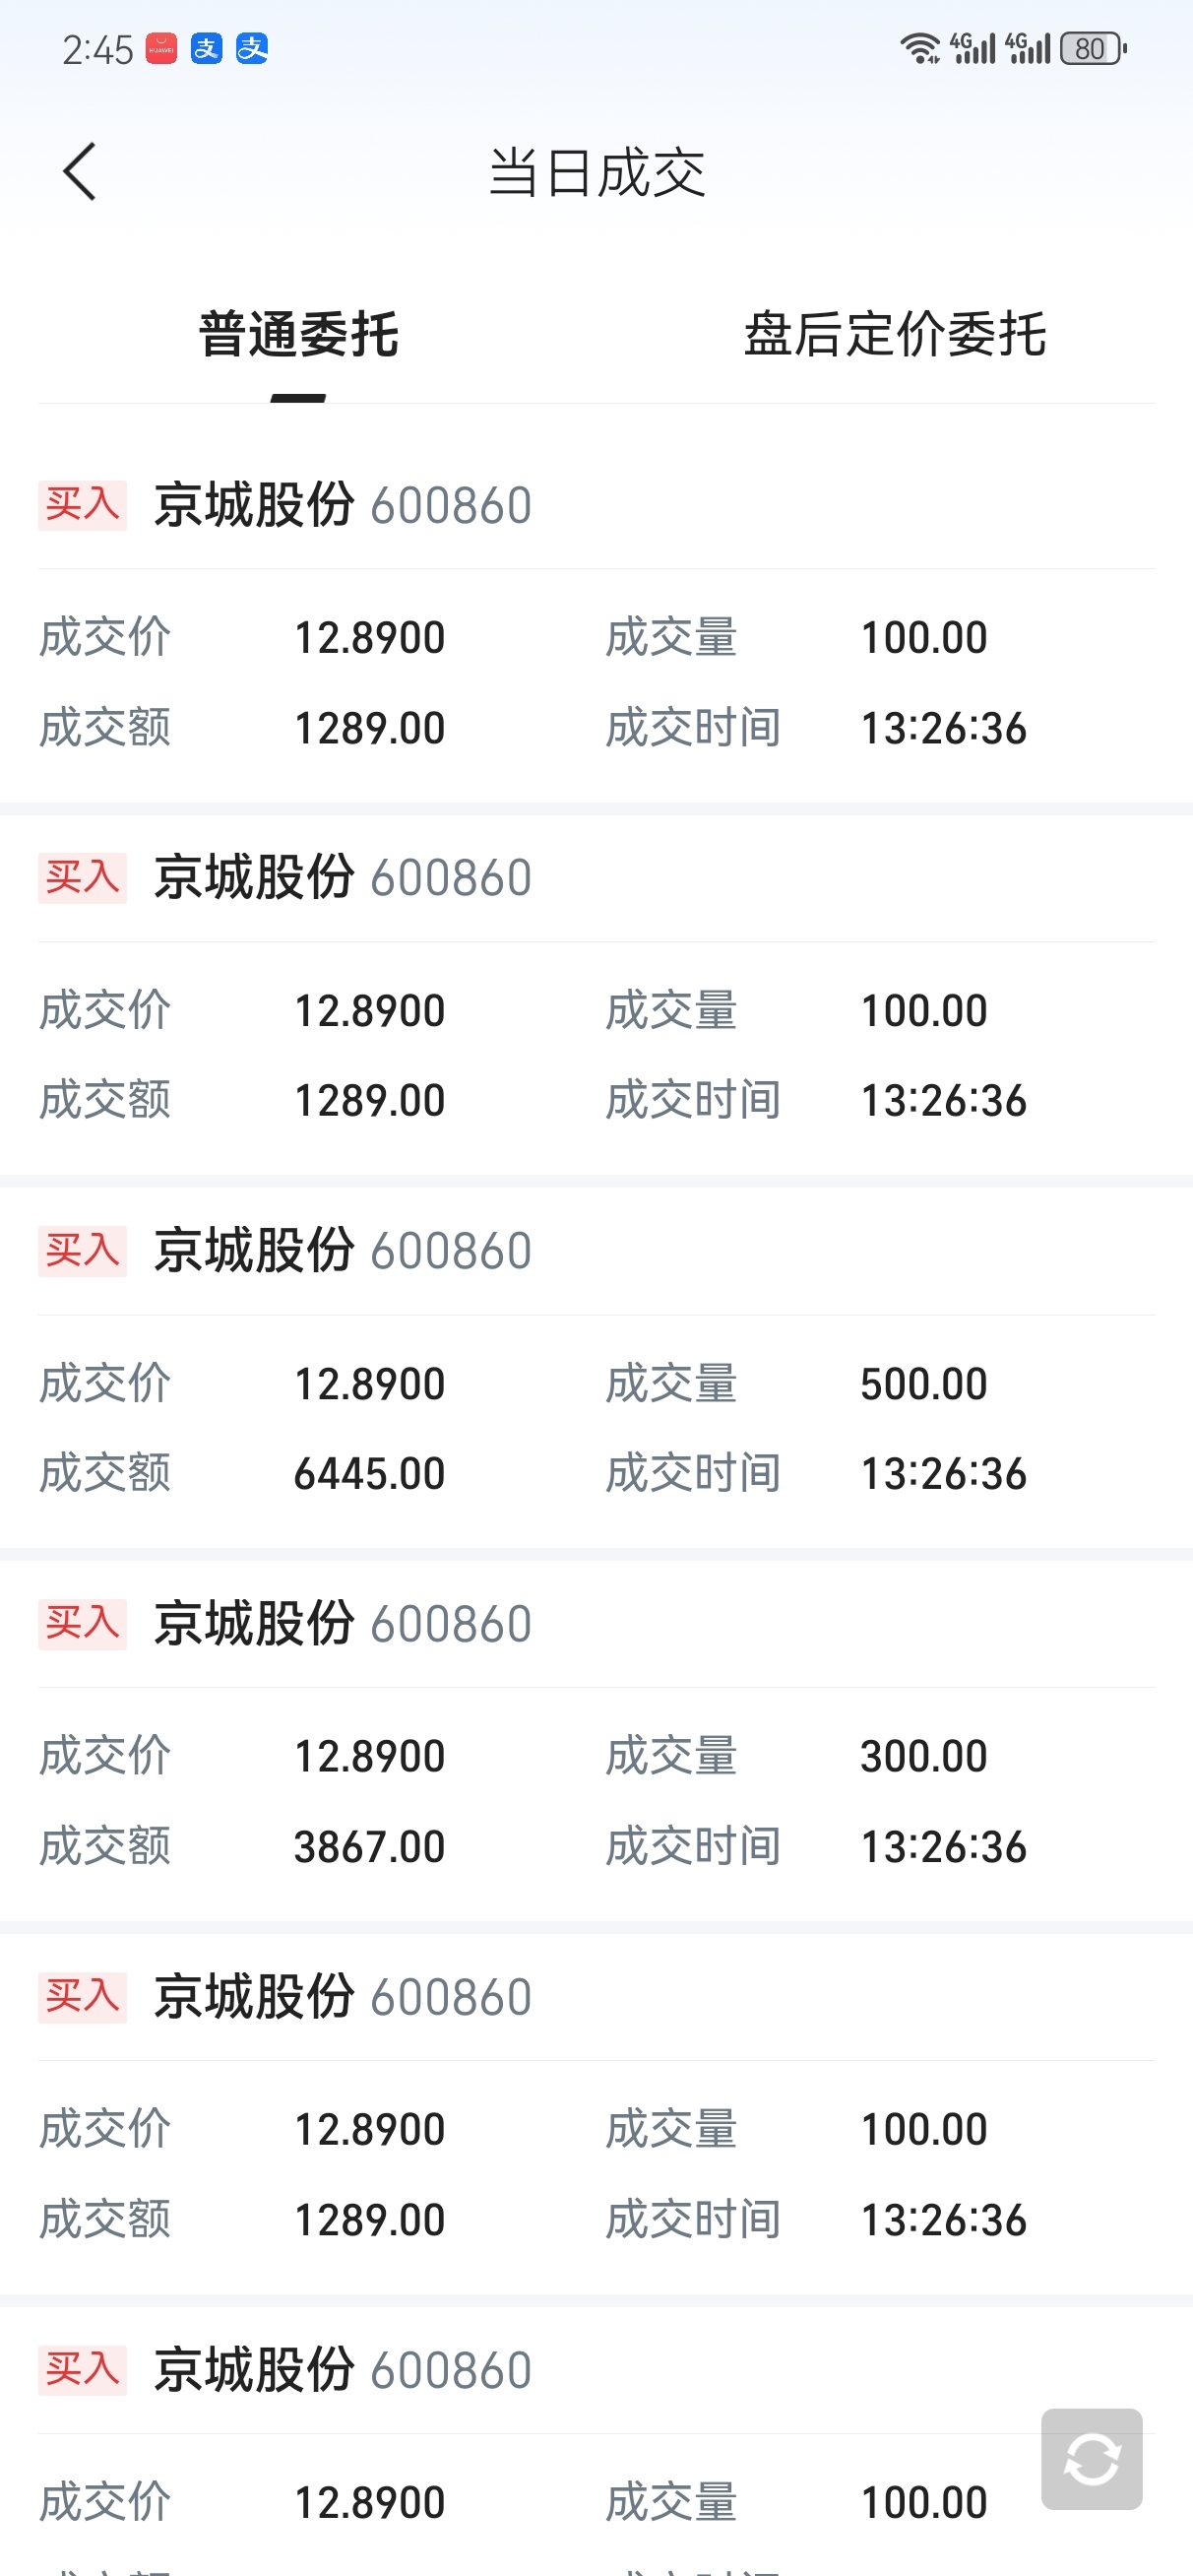
Task: Switch to 普通委托 tab
Action: pos(298,335)
